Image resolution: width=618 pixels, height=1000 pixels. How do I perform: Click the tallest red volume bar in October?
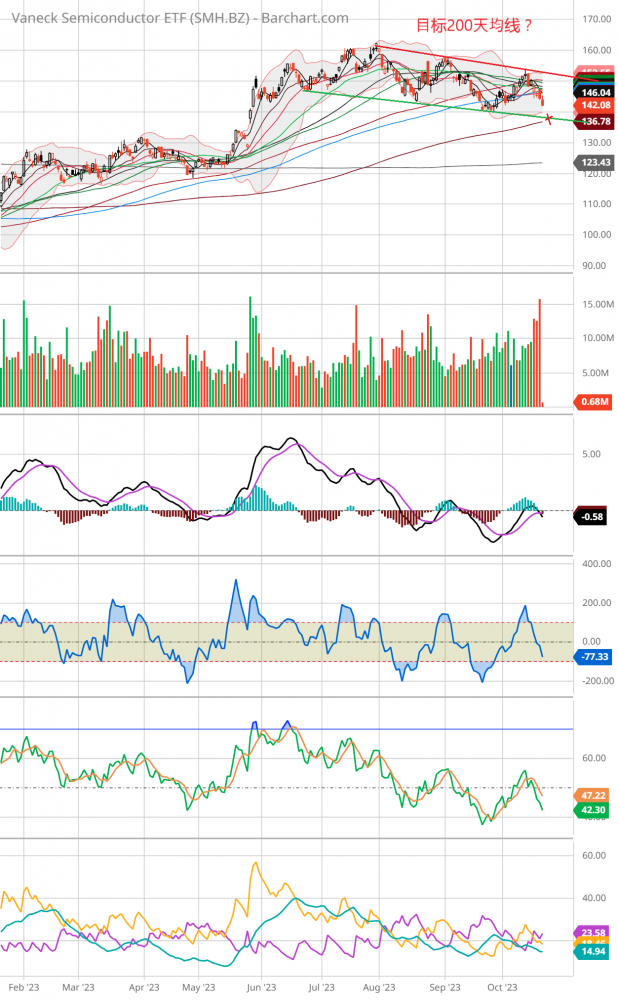(540, 352)
